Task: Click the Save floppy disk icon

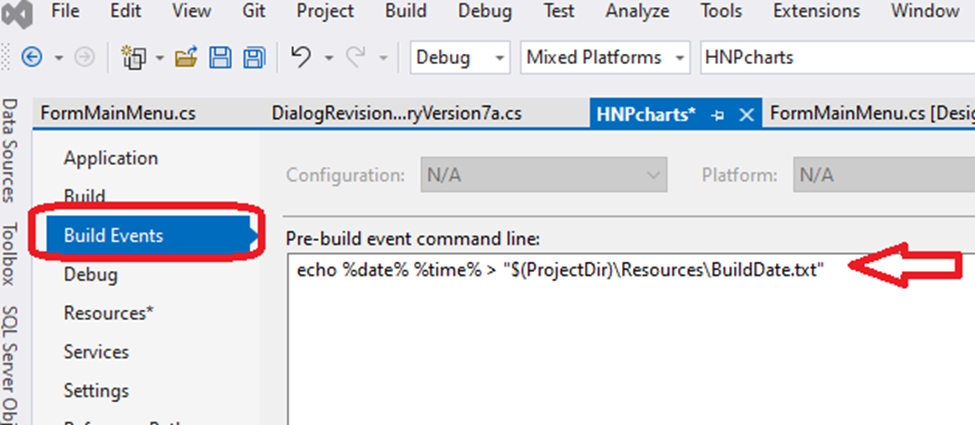Action: pyautogui.click(x=221, y=58)
